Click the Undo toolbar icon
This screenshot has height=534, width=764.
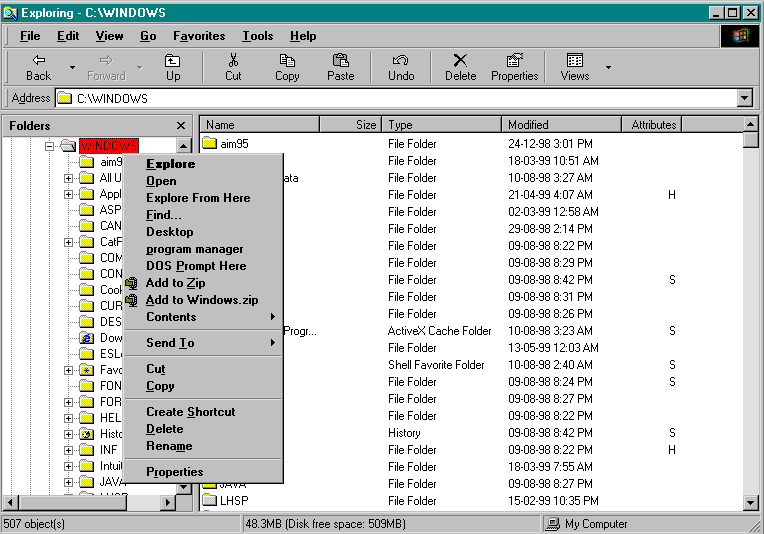point(400,67)
